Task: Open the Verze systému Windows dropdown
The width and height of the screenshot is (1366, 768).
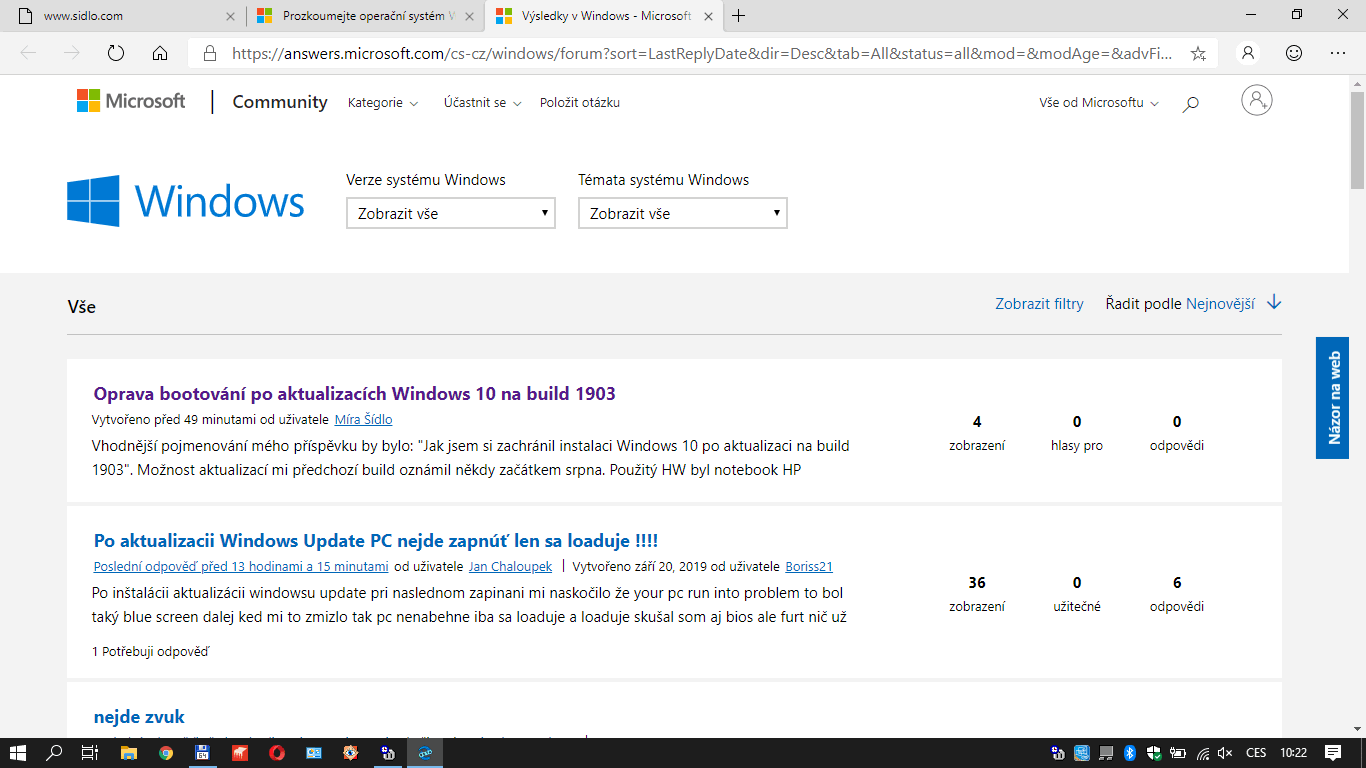Action: pos(450,213)
